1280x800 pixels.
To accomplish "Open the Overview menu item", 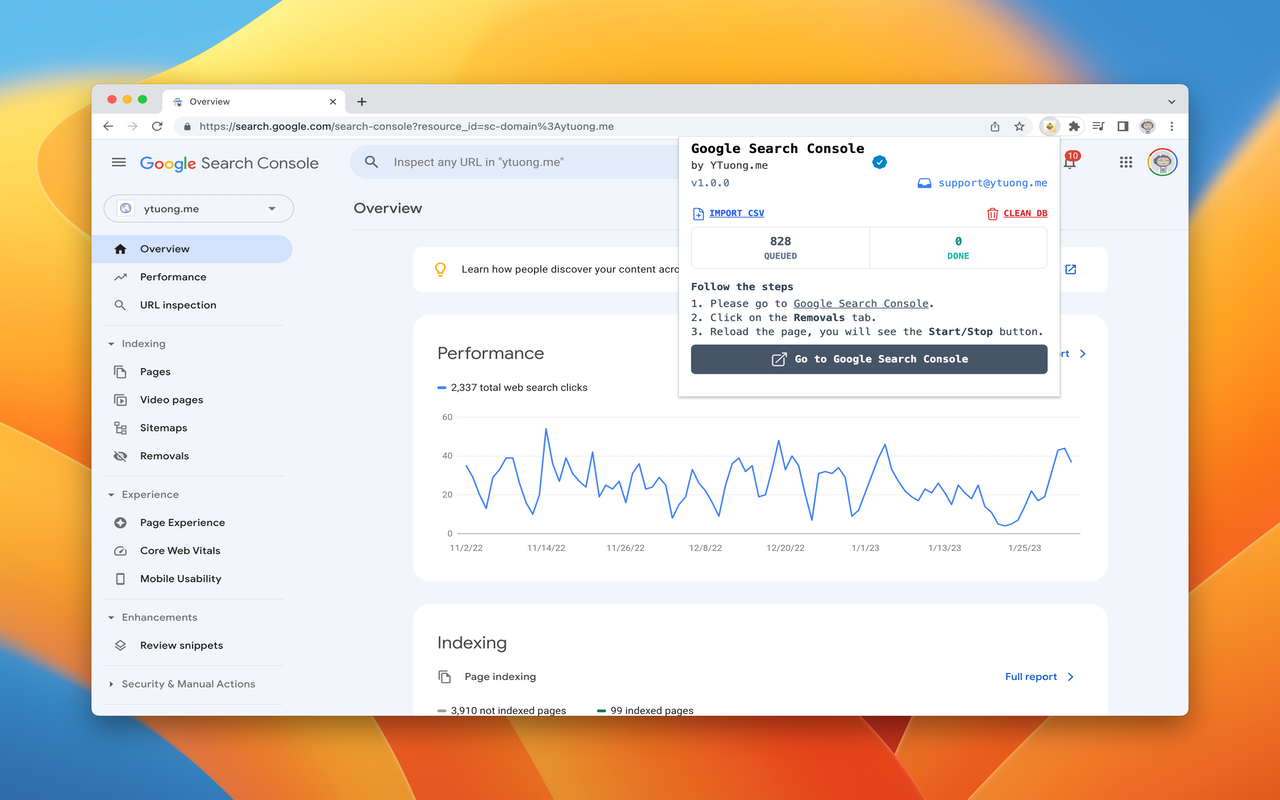I will [192, 249].
